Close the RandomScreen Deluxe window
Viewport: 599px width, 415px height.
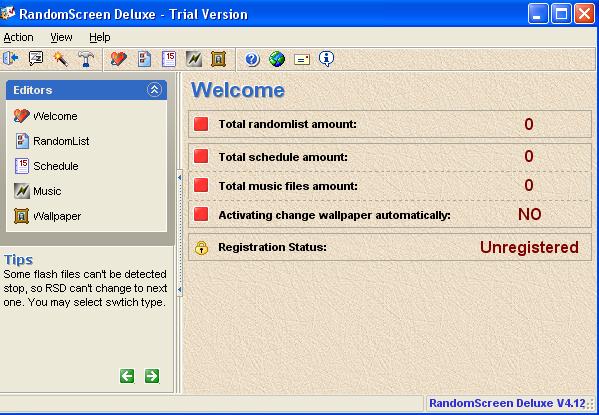click(584, 14)
